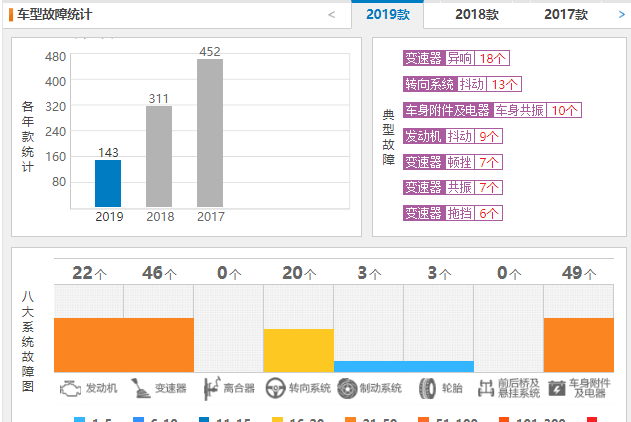Open the 变速器 异响 18个 fault tag
Image resolution: width=631 pixels, height=422 pixels.
click(x=456, y=58)
